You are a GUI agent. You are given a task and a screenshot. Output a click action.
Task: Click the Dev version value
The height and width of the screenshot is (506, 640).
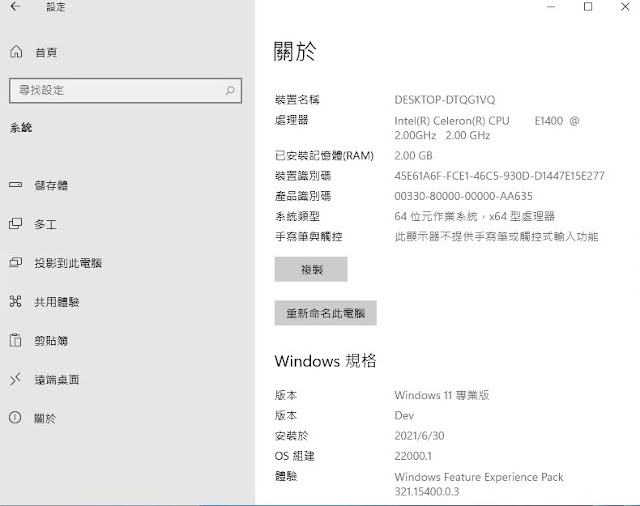(x=404, y=415)
